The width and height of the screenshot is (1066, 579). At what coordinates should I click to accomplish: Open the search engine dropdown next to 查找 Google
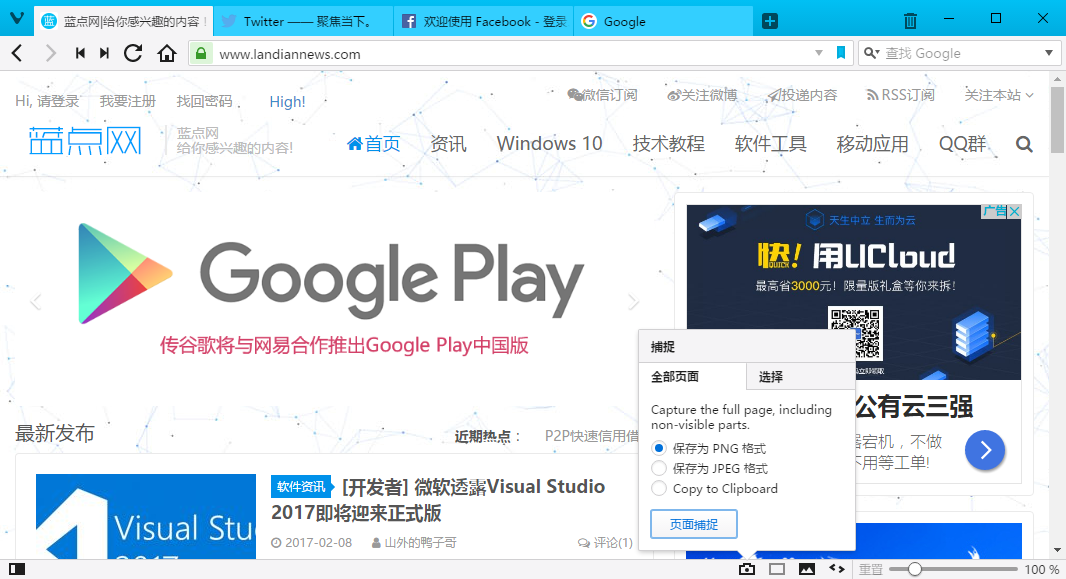tap(1046, 52)
